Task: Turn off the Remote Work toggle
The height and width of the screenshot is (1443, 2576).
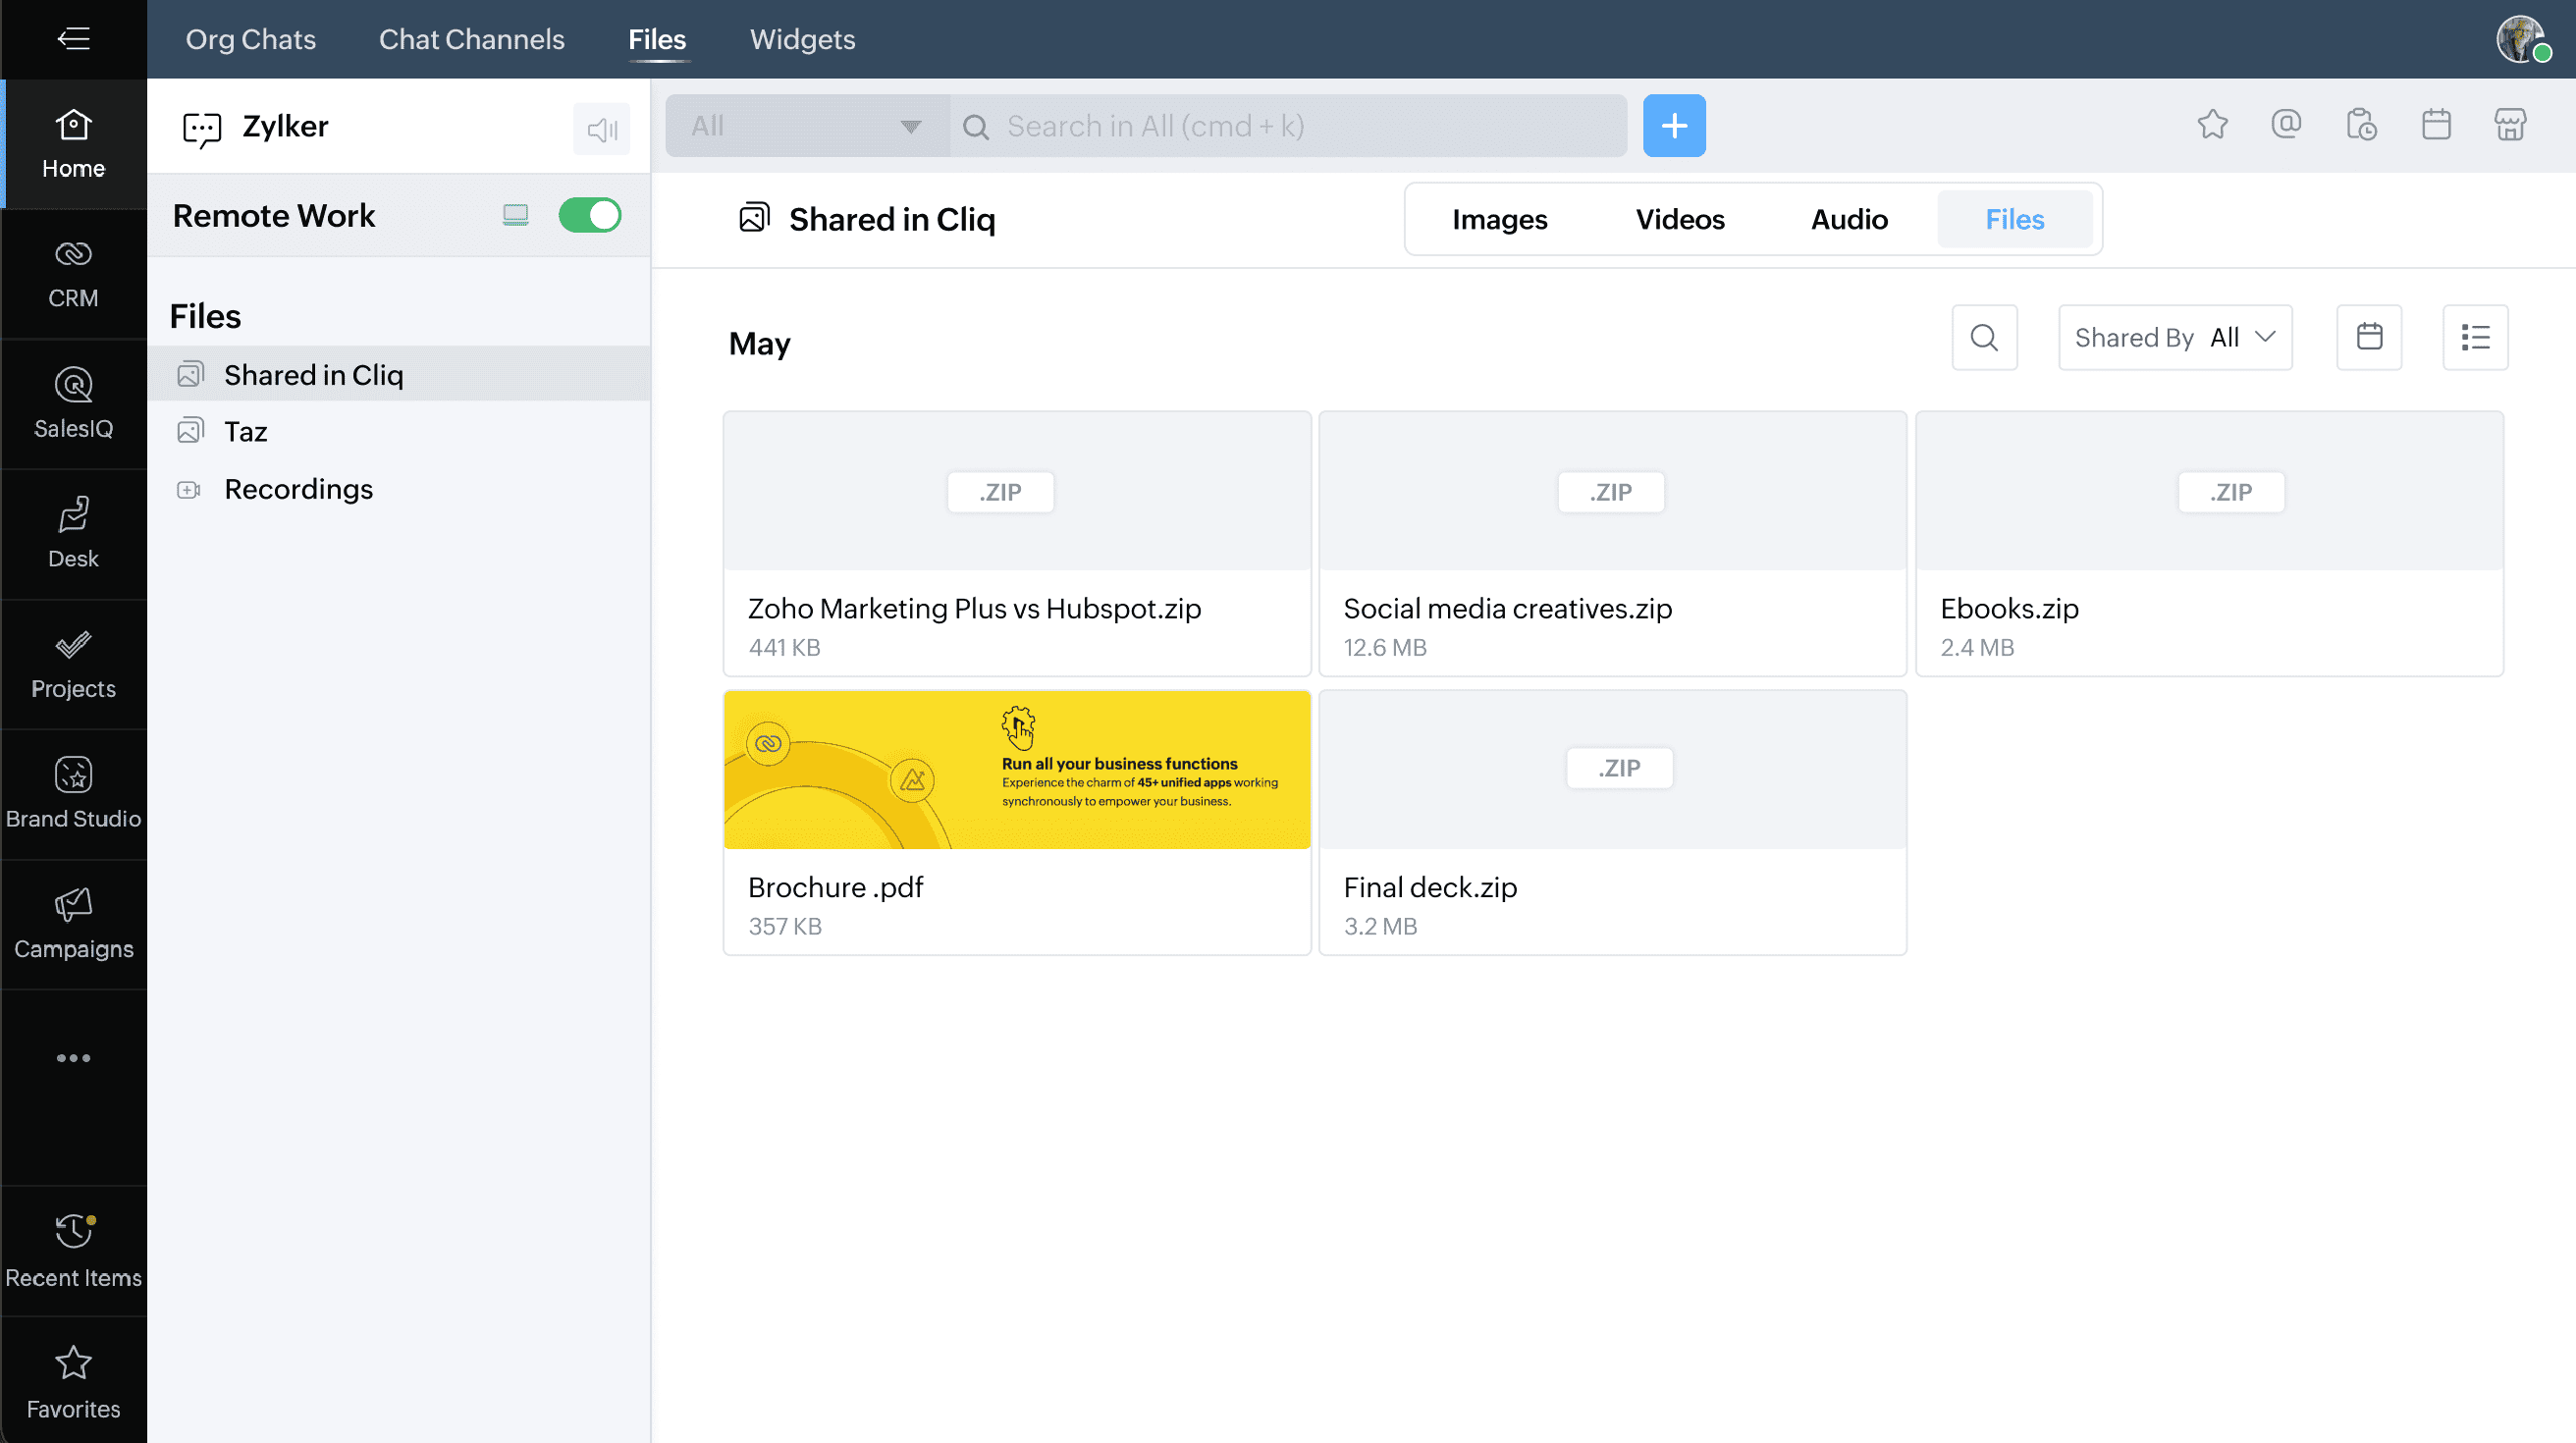Action: (590, 215)
